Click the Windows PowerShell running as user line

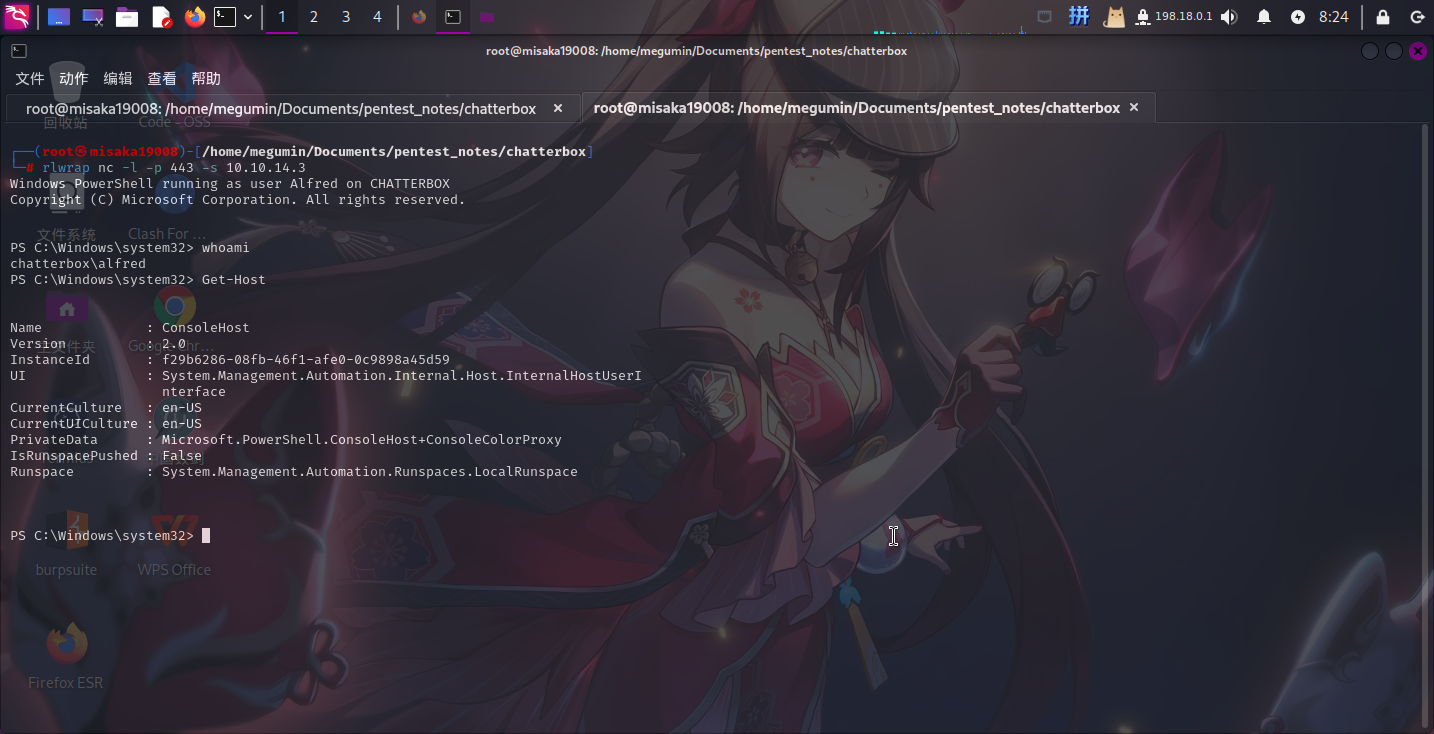230,184
